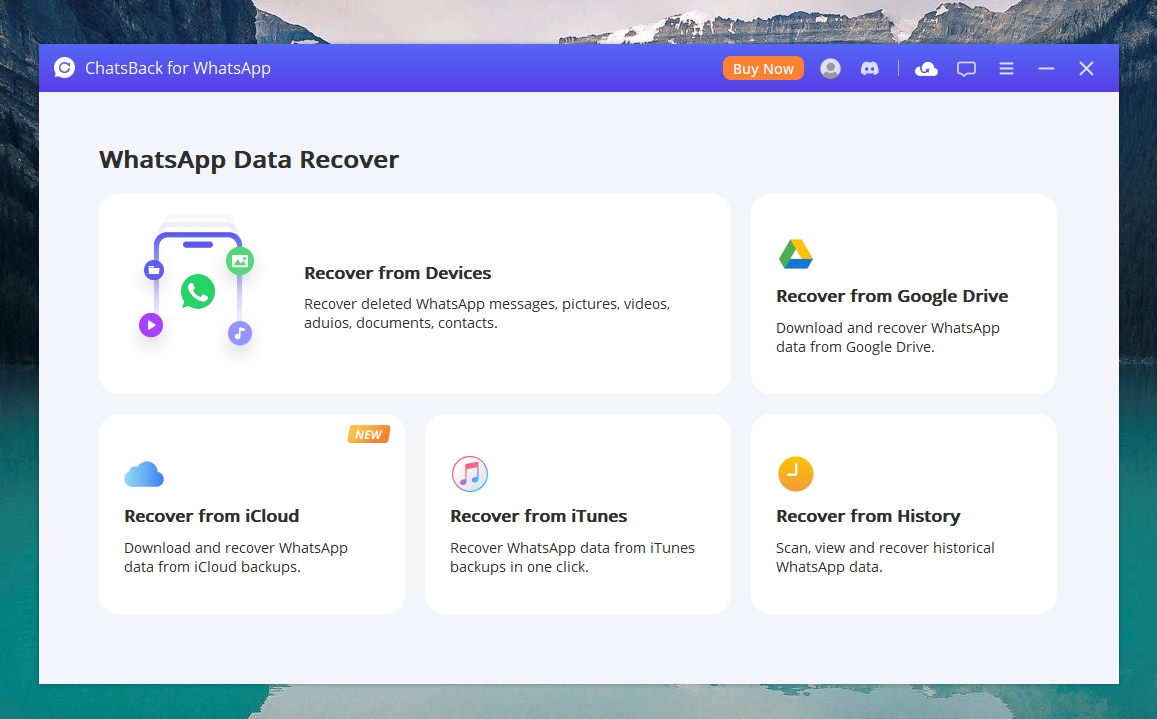The width and height of the screenshot is (1157, 719).
Task: Open the Discord community icon
Action: [870, 69]
